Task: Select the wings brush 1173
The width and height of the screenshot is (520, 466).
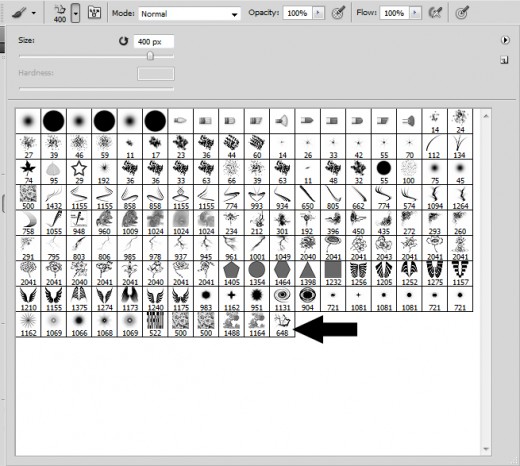Action: pyautogui.click(x=130, y=299)
